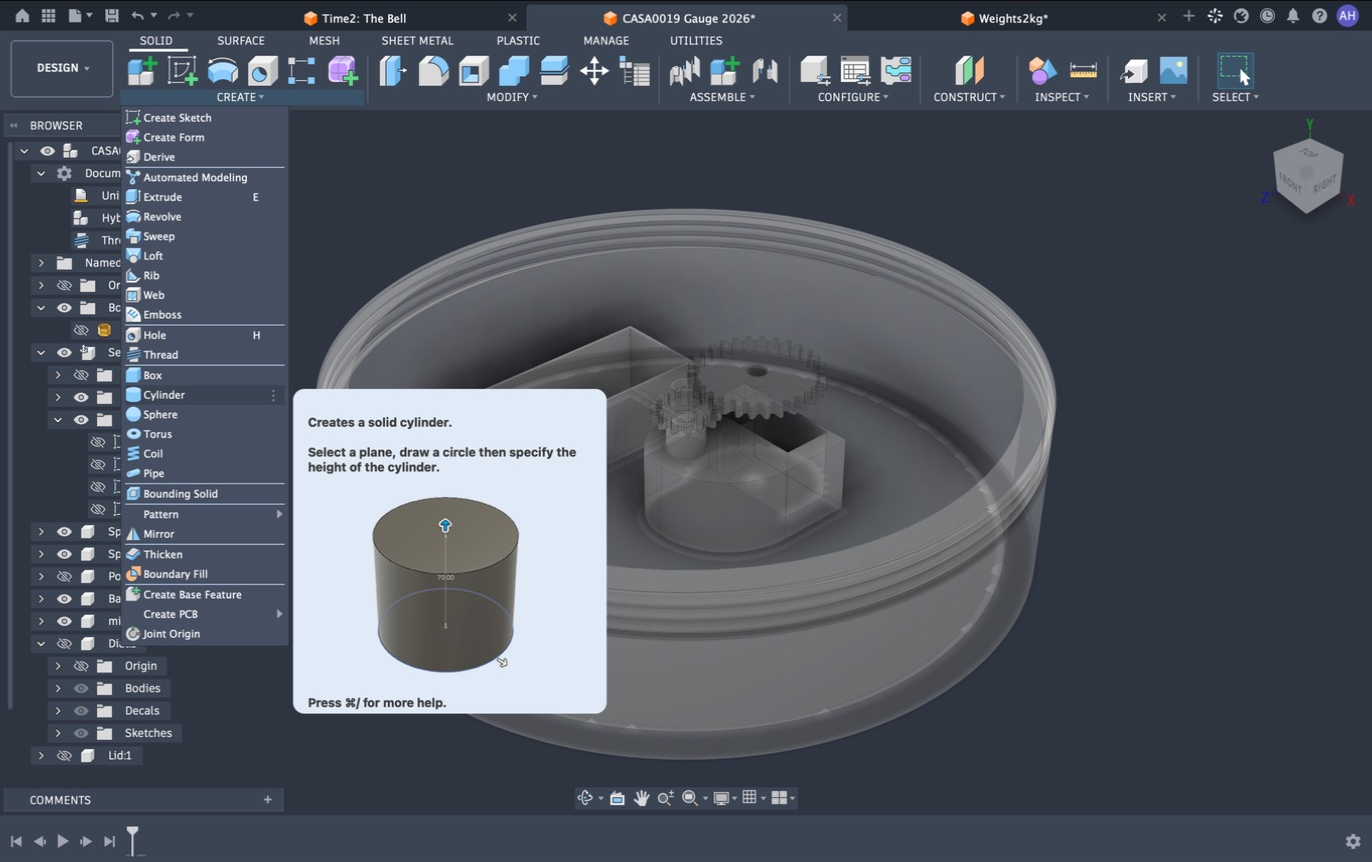1372x862 pixels.
Task: Click the Pan hand tool
Action: (x=641, y=798)
